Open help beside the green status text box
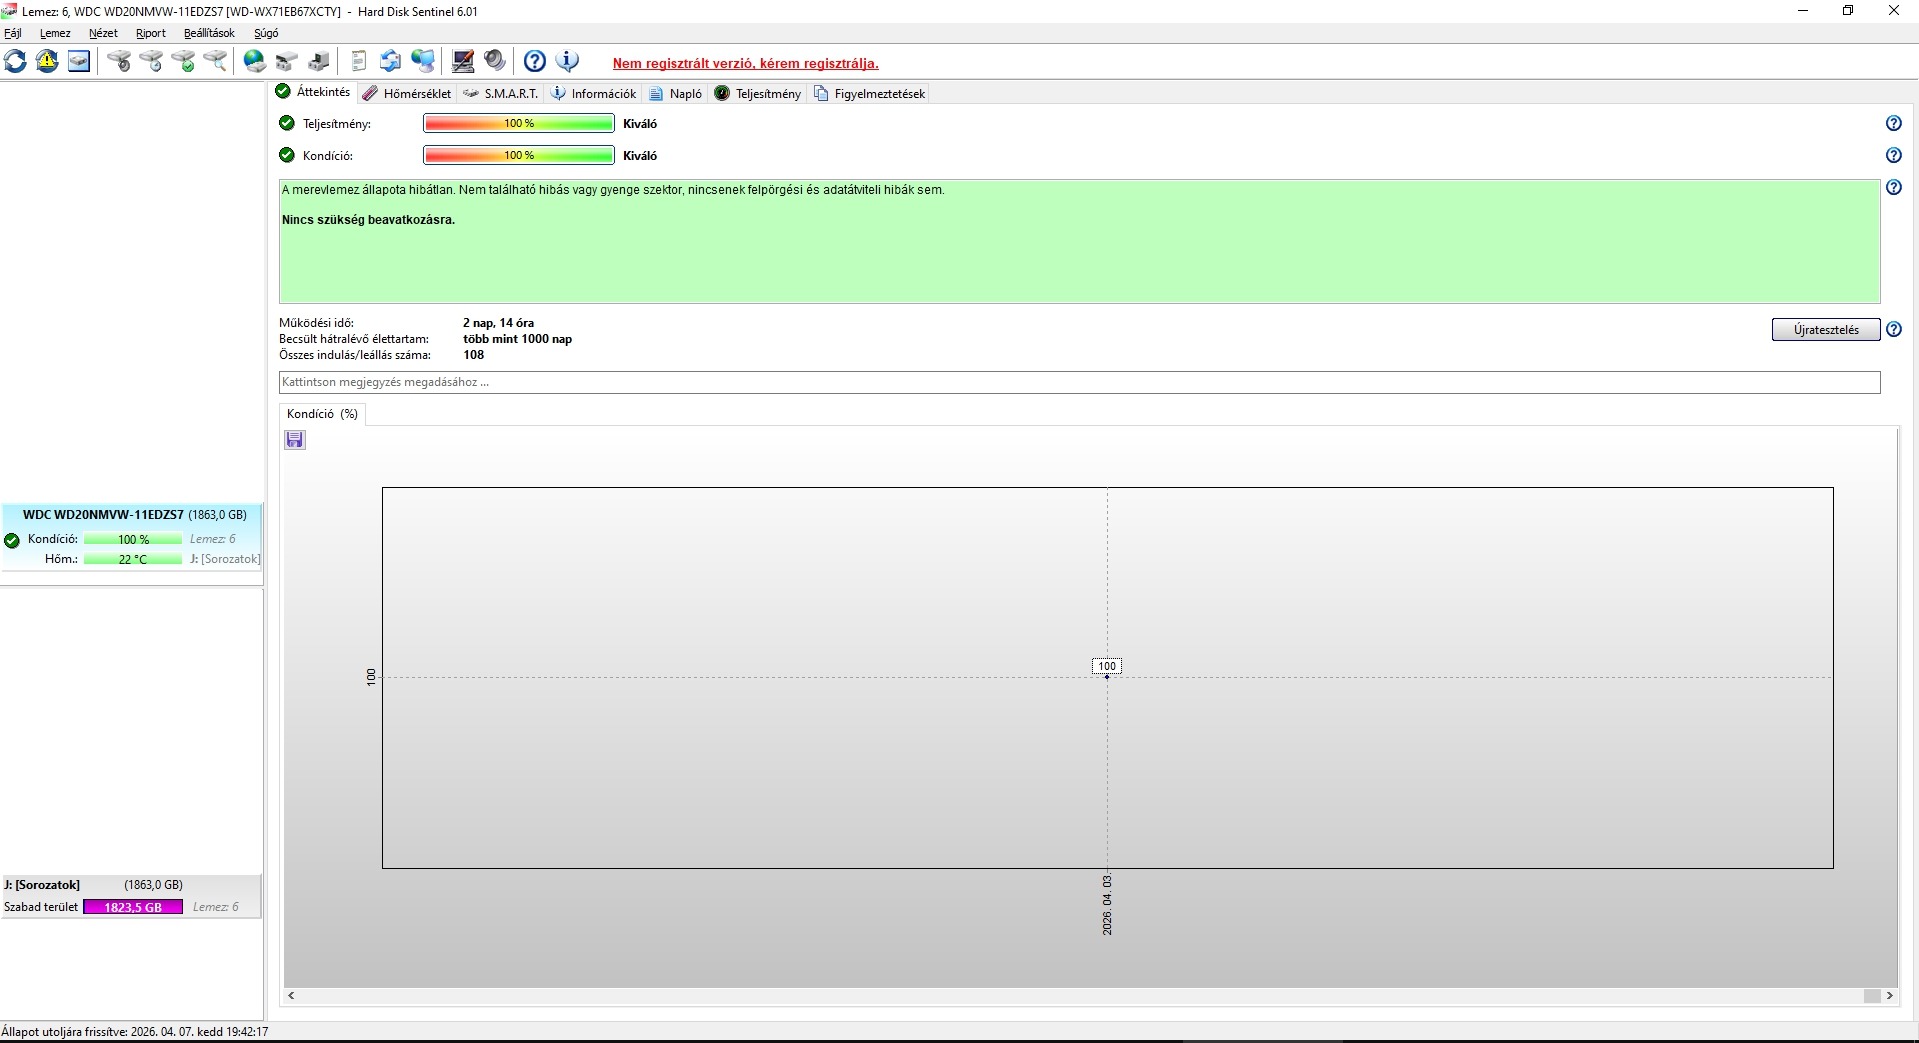Image resolution: width=1919 pixels, height=1043 pixels. tap(1893, 187)
